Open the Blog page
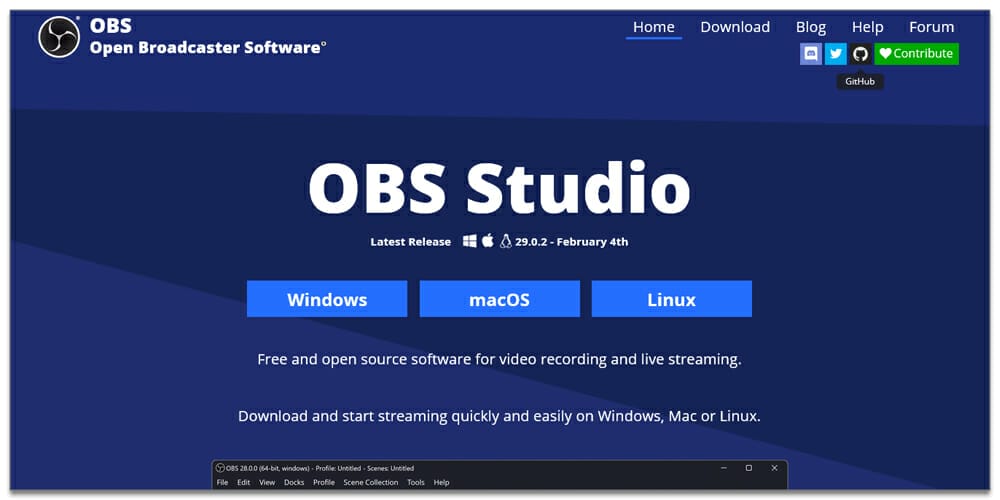The height and width of the screenshot is (500, 1000). pos(811,27)
